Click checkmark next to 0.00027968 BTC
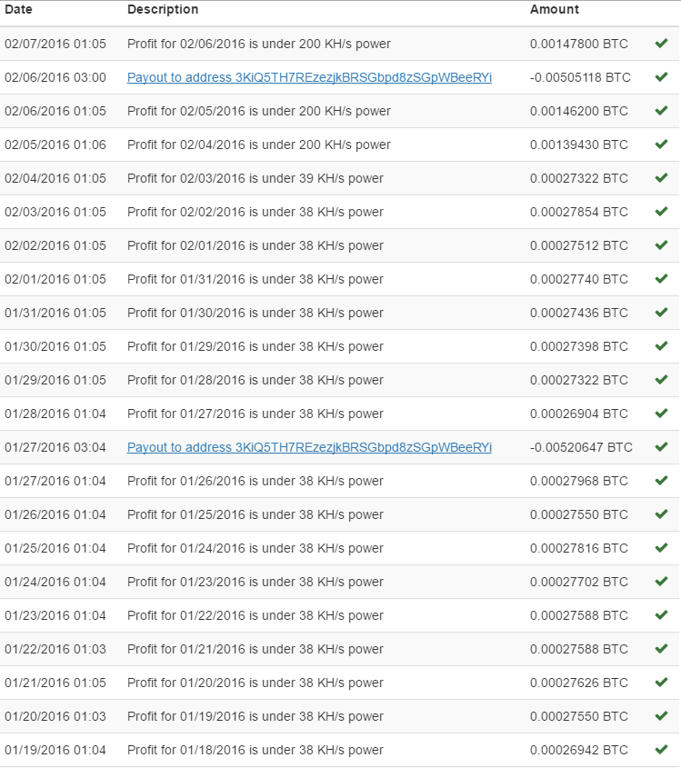 tap(661, 481)
